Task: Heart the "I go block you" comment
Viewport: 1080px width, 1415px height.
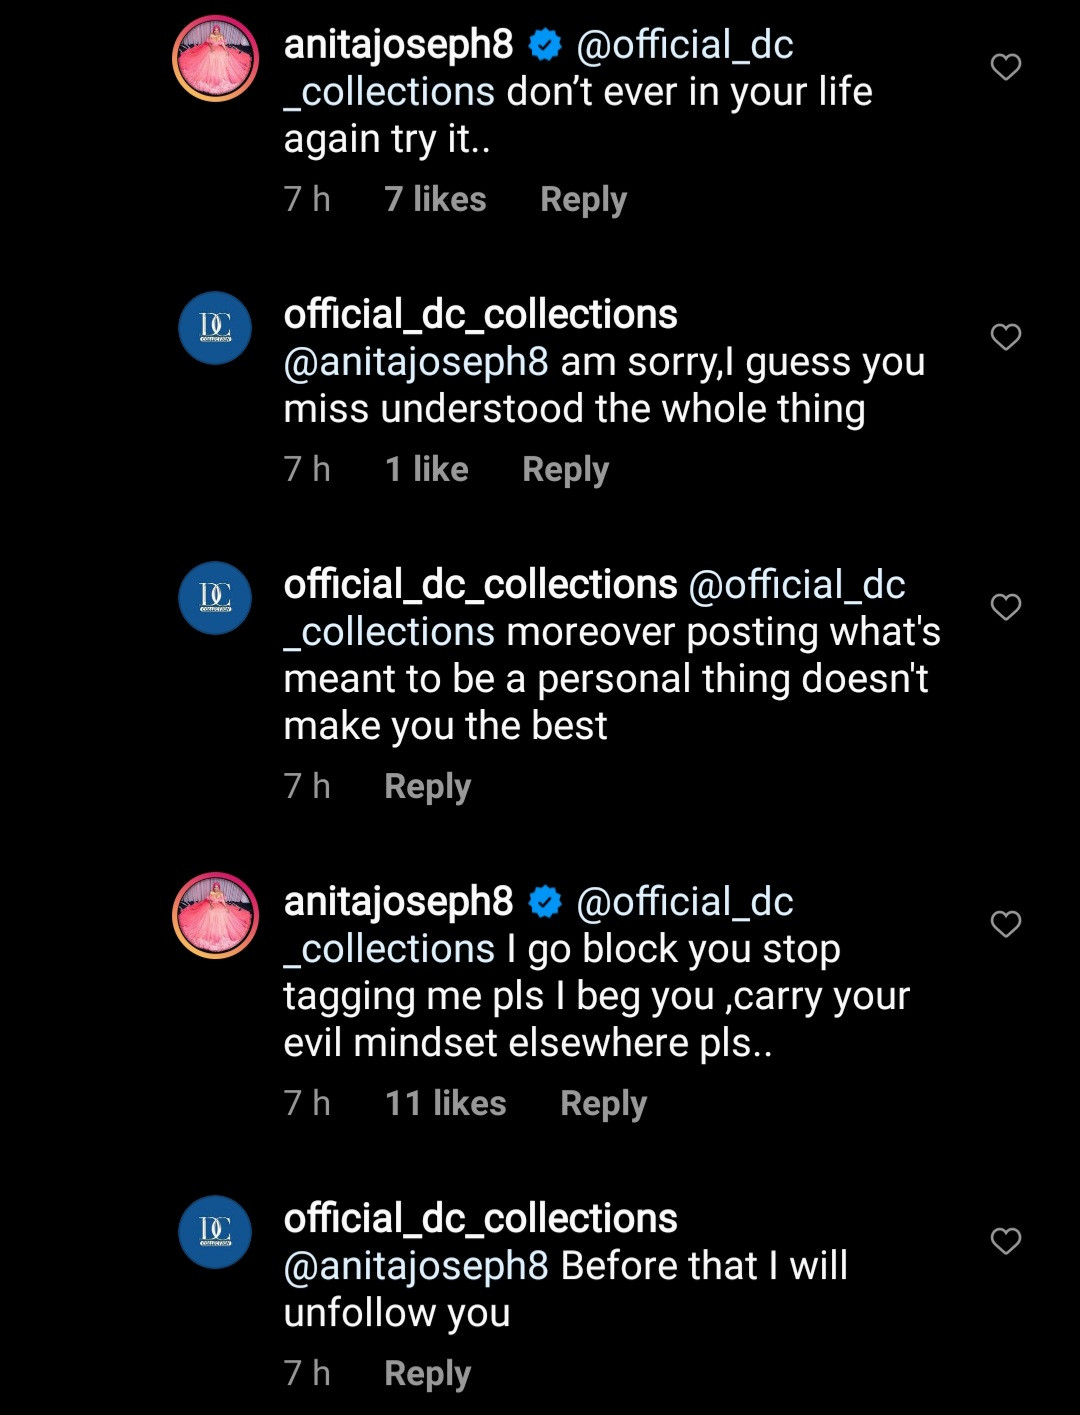Action: pyautogui.click(x=1005, y=924)
